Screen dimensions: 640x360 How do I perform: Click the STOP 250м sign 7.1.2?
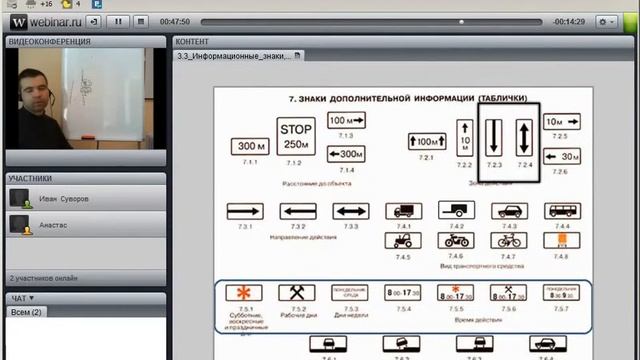tap(296, 136)
